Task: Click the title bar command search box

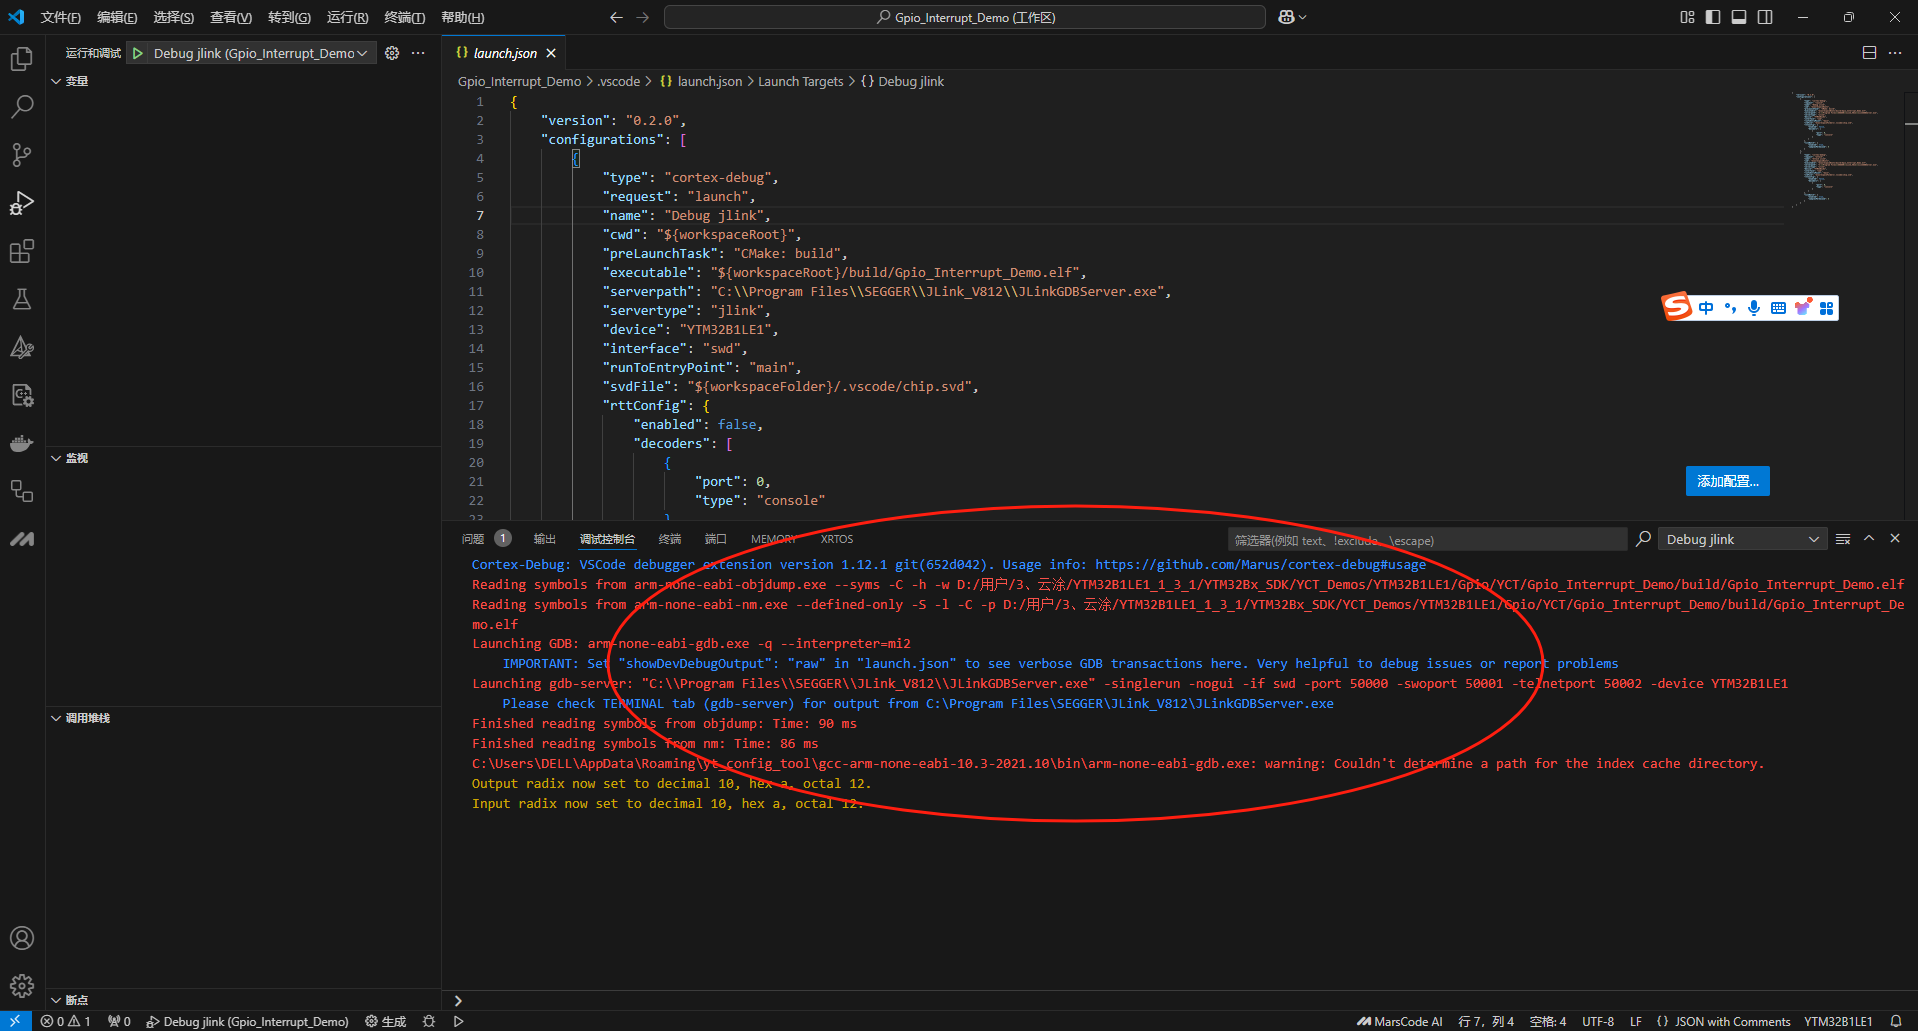Action: click(965, 17)
